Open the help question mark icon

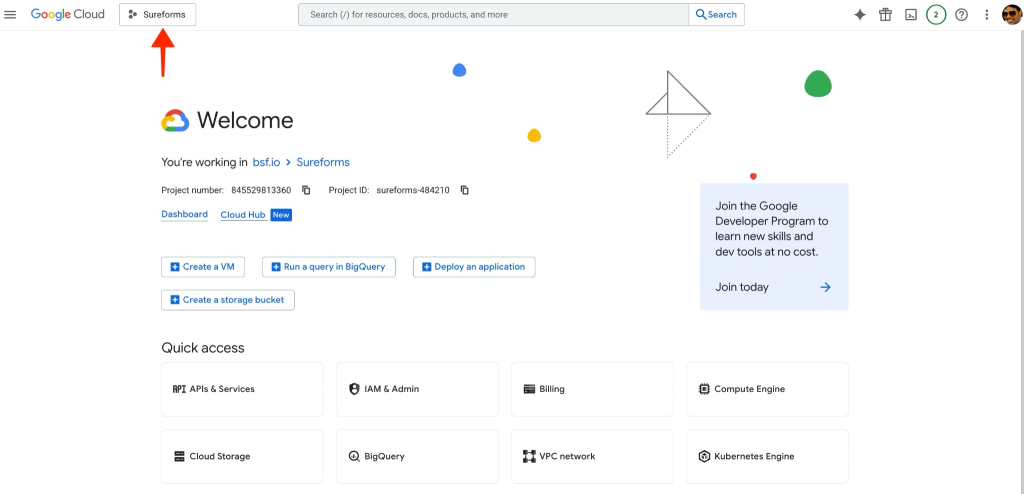click(x=961, y=14)
